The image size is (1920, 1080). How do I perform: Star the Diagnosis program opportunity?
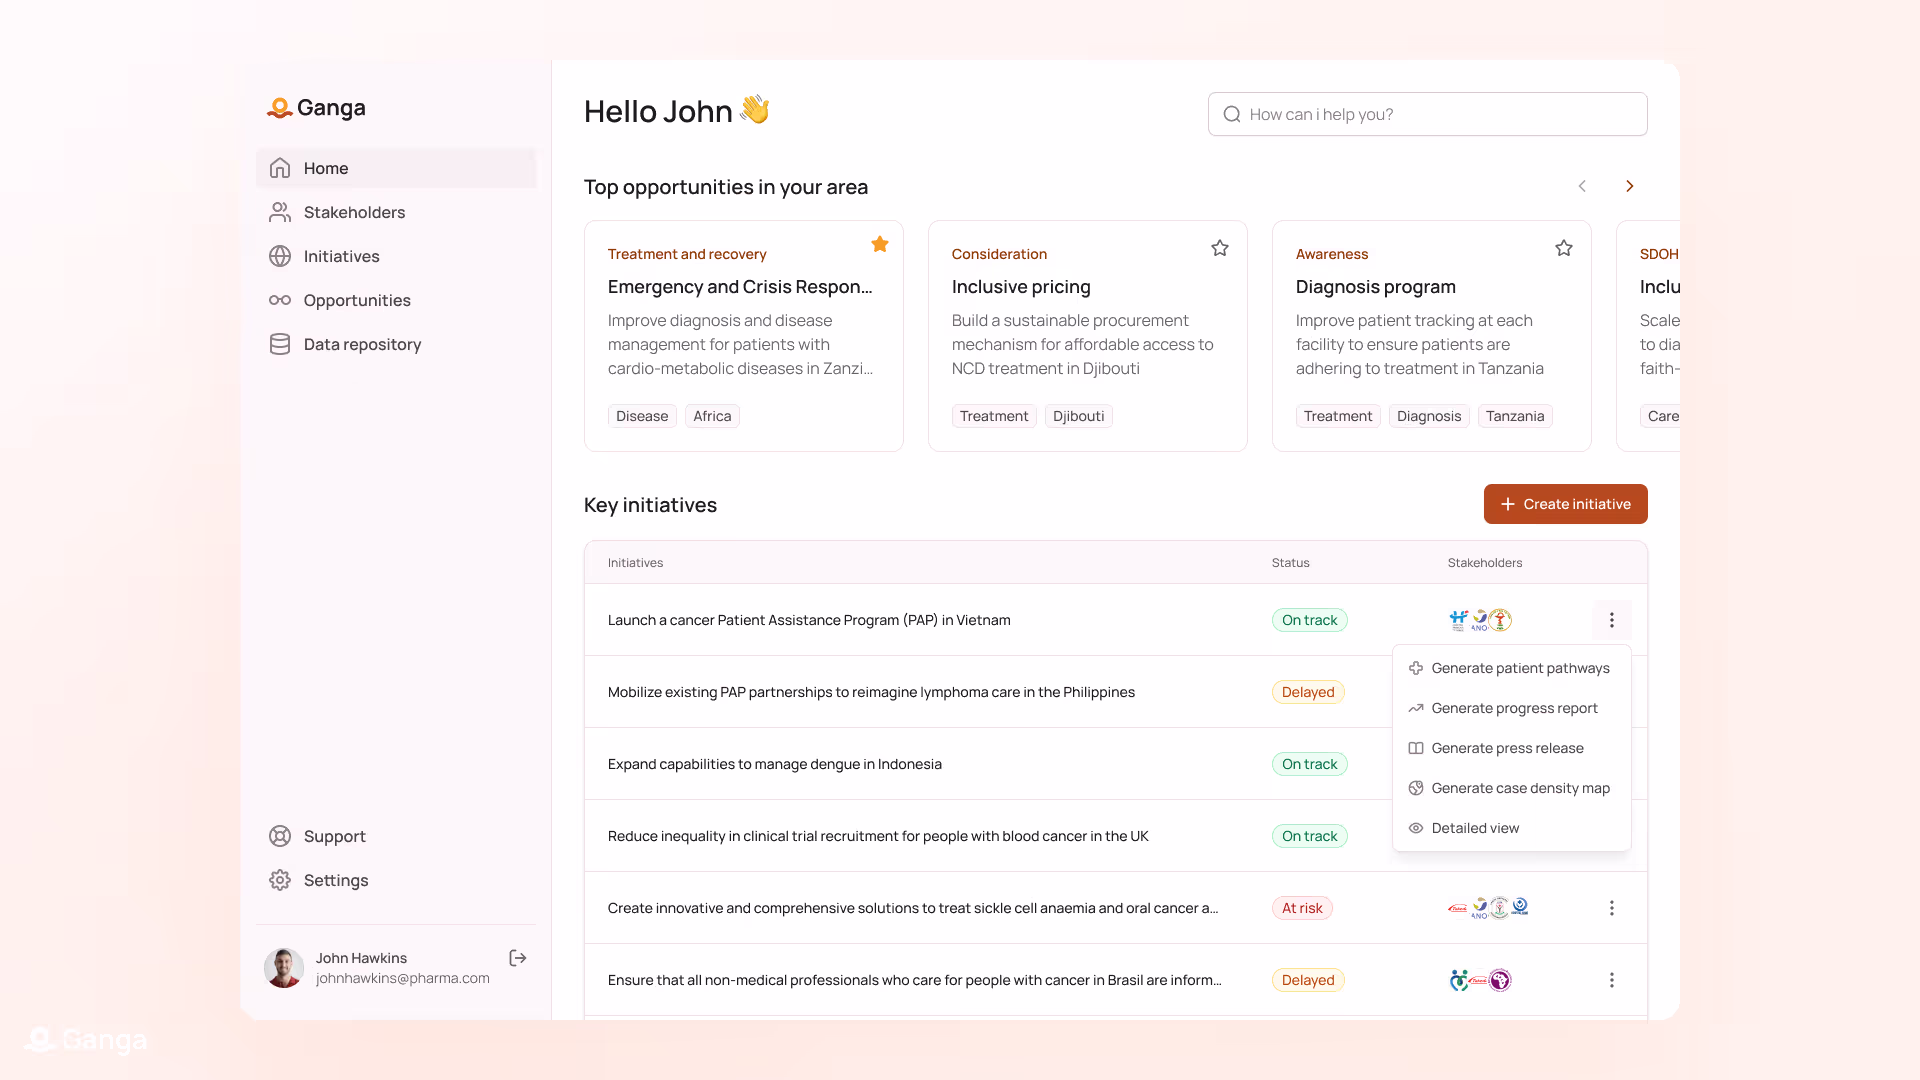coord(1563,248)
